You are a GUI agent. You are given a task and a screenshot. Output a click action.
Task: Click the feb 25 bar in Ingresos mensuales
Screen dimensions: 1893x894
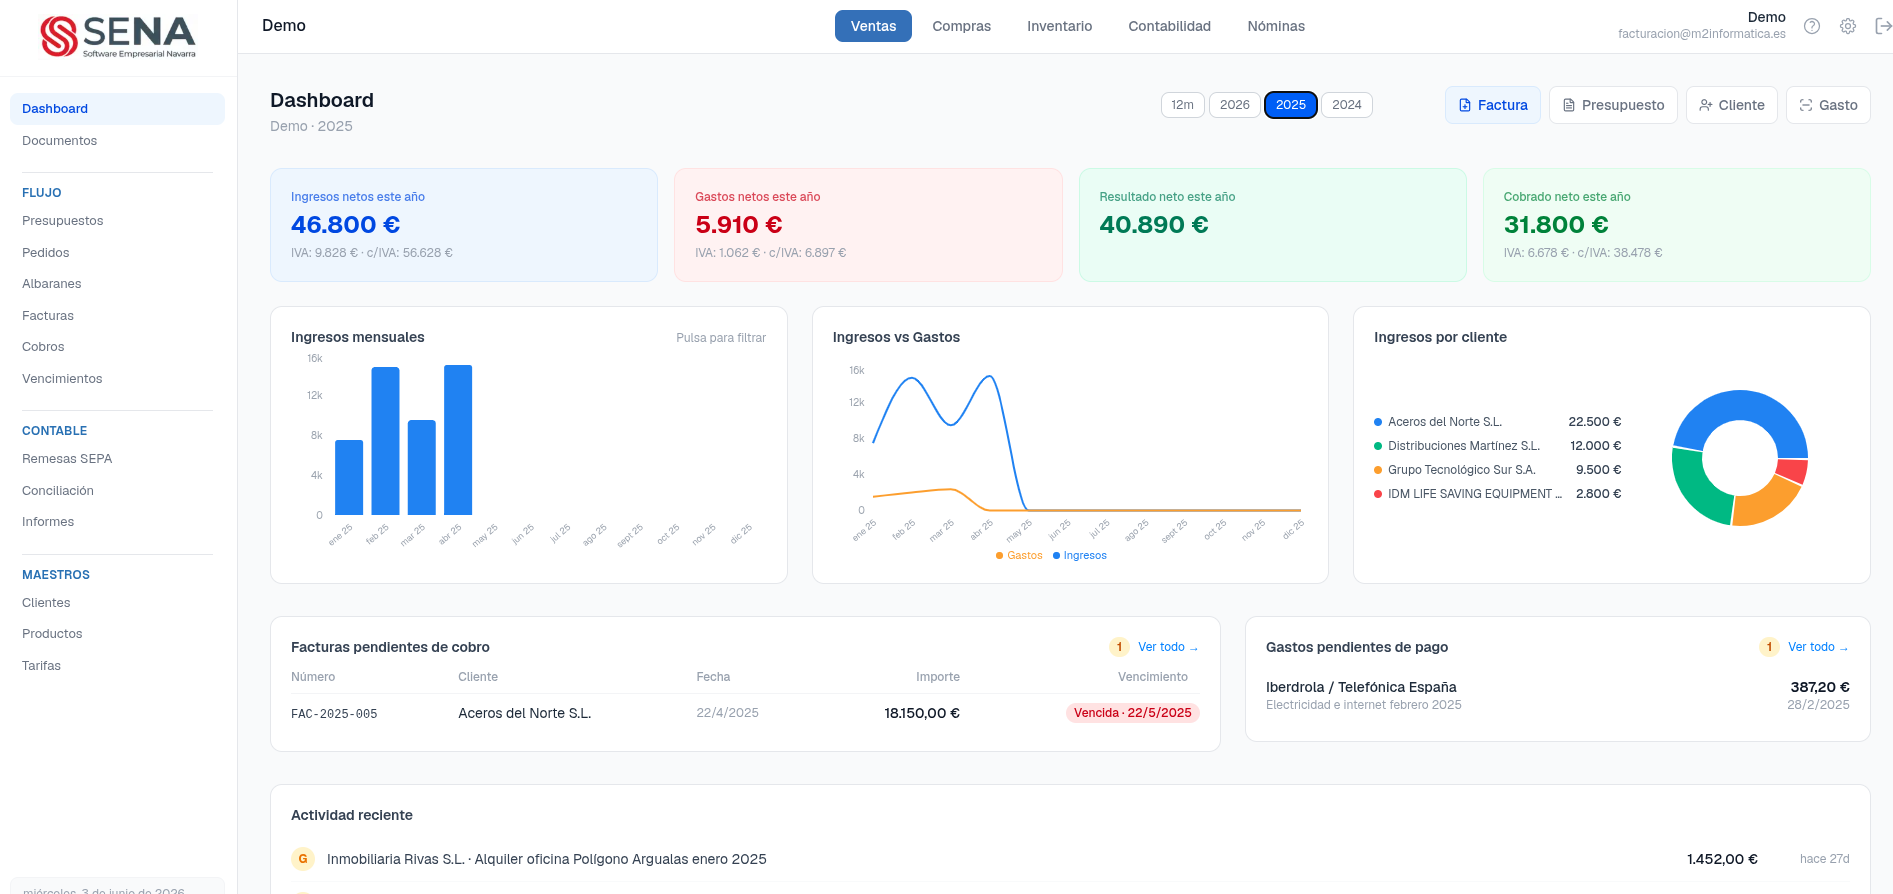coord(385,441)
